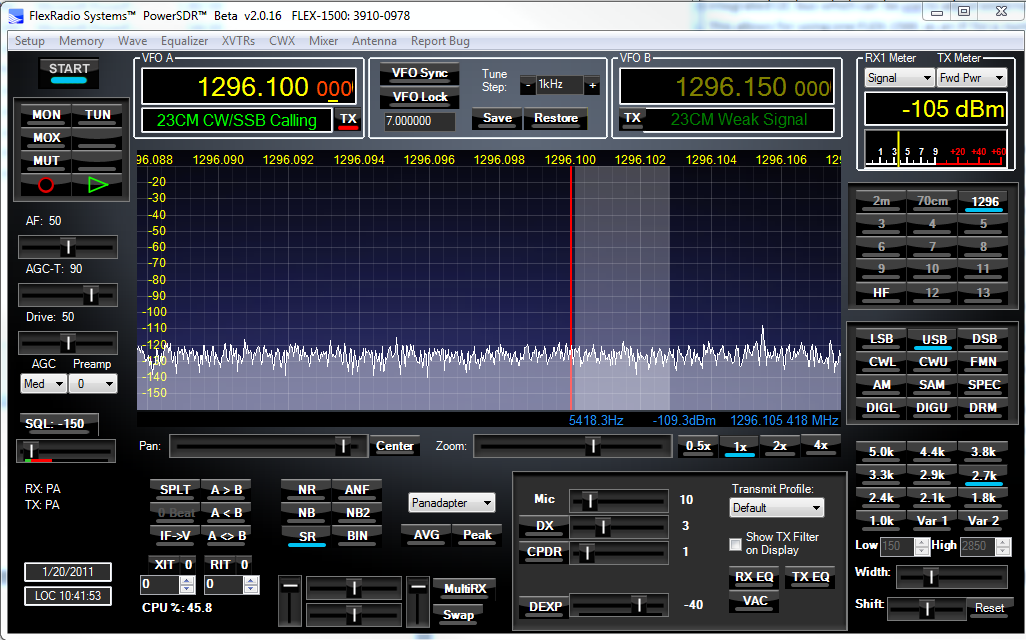Open the Preamp dropdown
The height and width of the screenshot is (640, 1026).
(x=95, y=384)
